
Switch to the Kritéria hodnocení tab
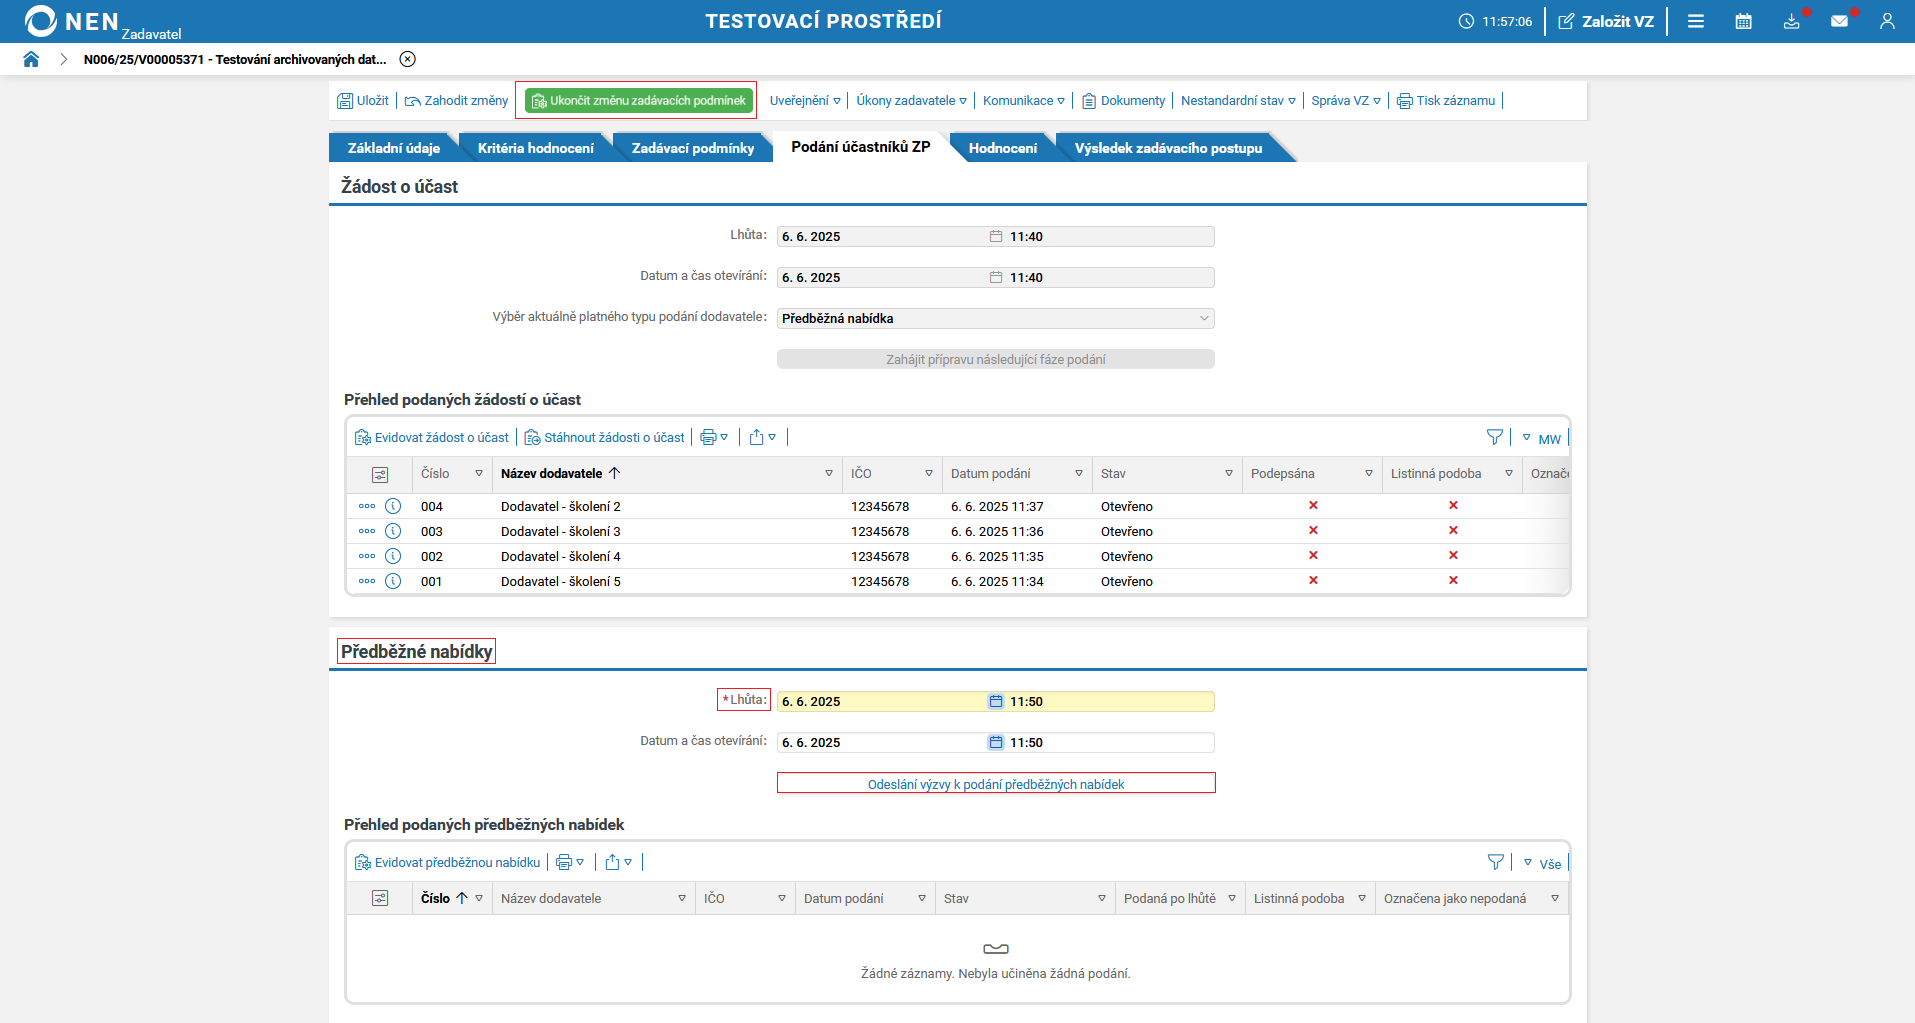[535, 148]
